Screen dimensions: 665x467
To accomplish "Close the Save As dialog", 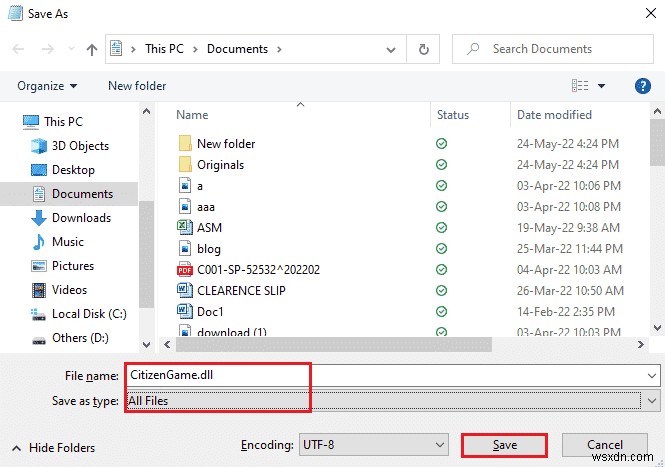I will [651, 13].
